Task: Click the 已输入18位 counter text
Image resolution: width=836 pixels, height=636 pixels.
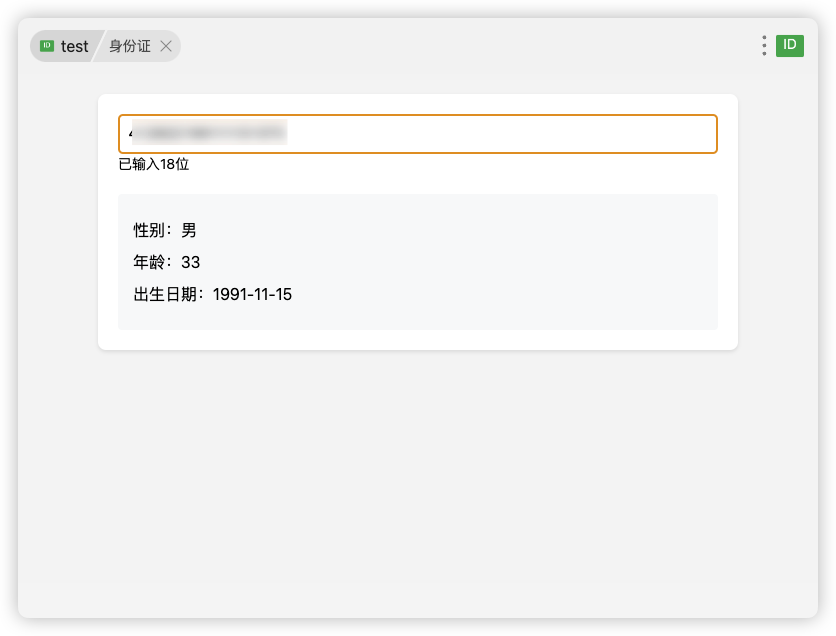Action: [154, 164]
